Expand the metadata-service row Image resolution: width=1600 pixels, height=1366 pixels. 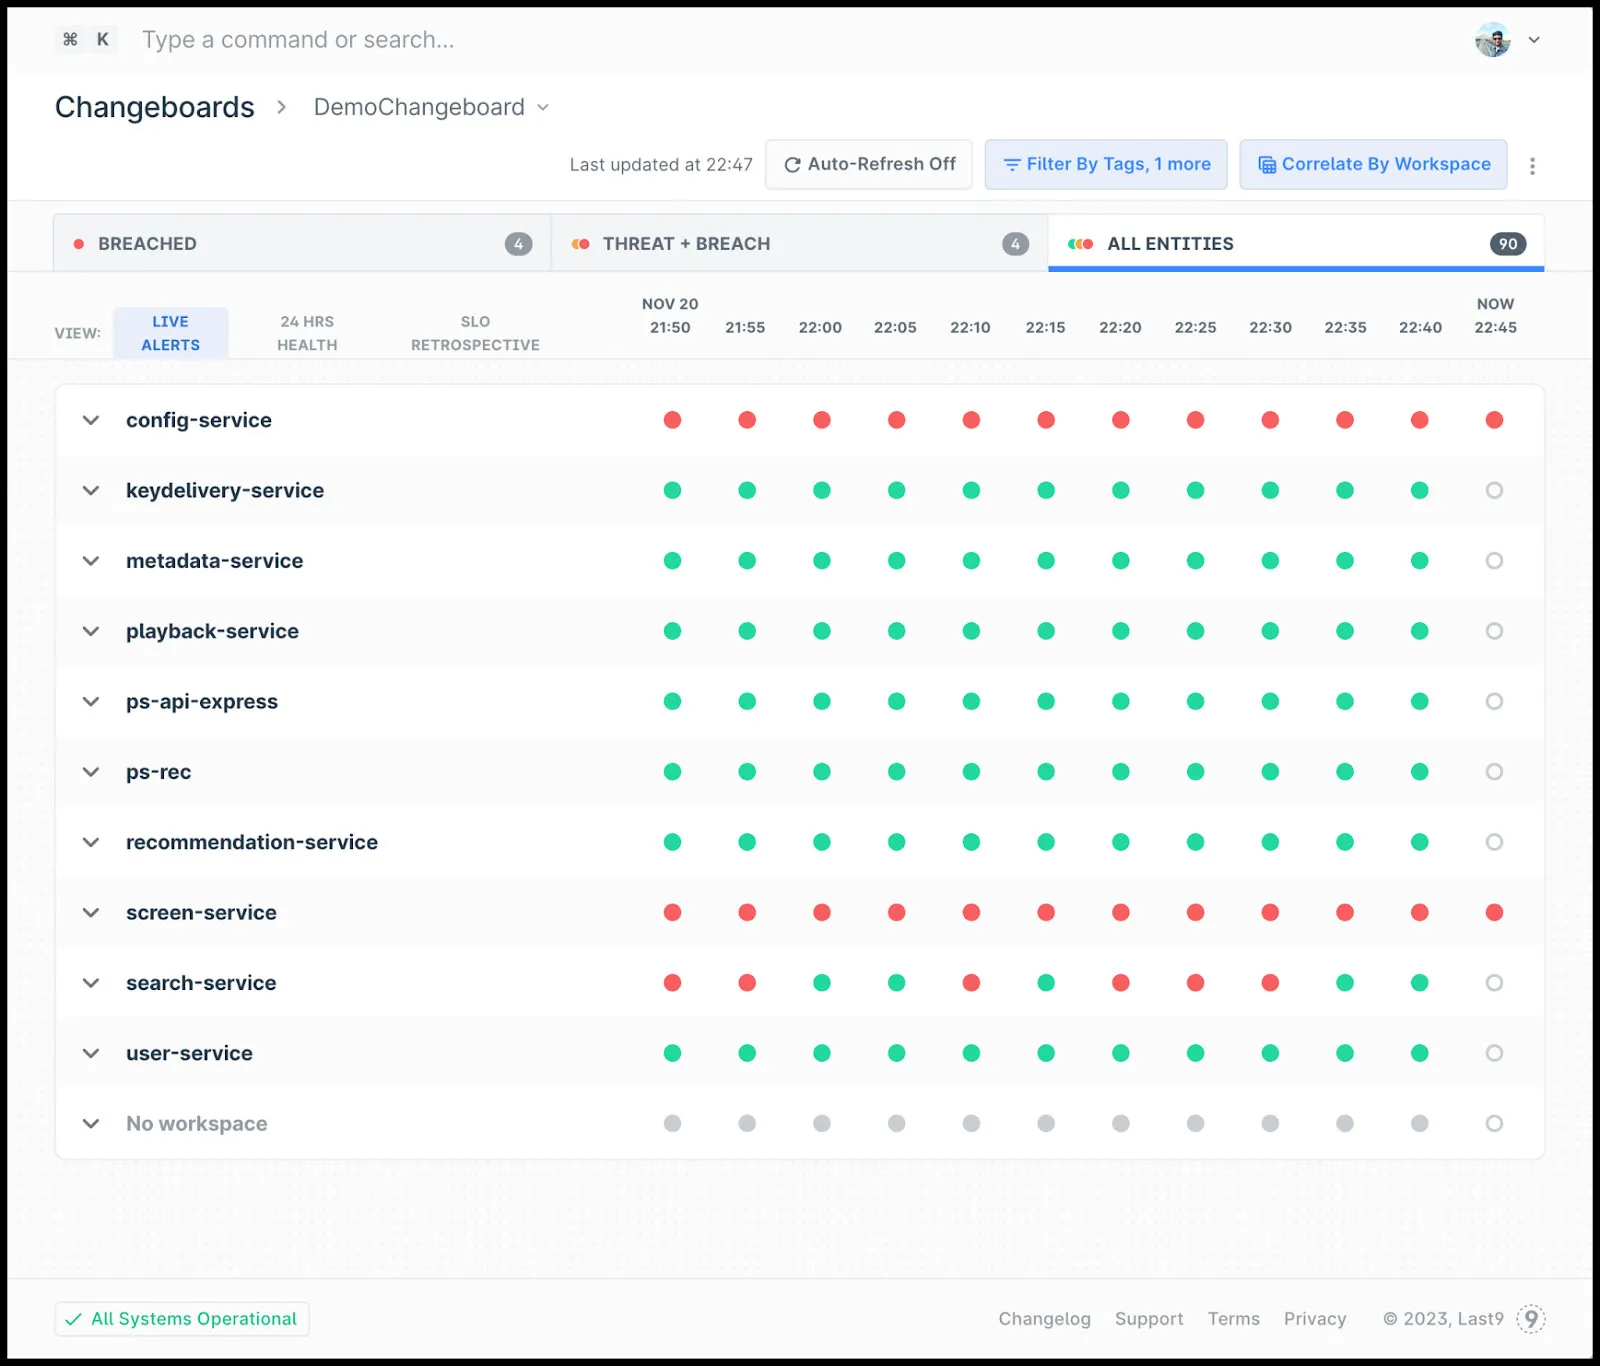coord(91,561)
